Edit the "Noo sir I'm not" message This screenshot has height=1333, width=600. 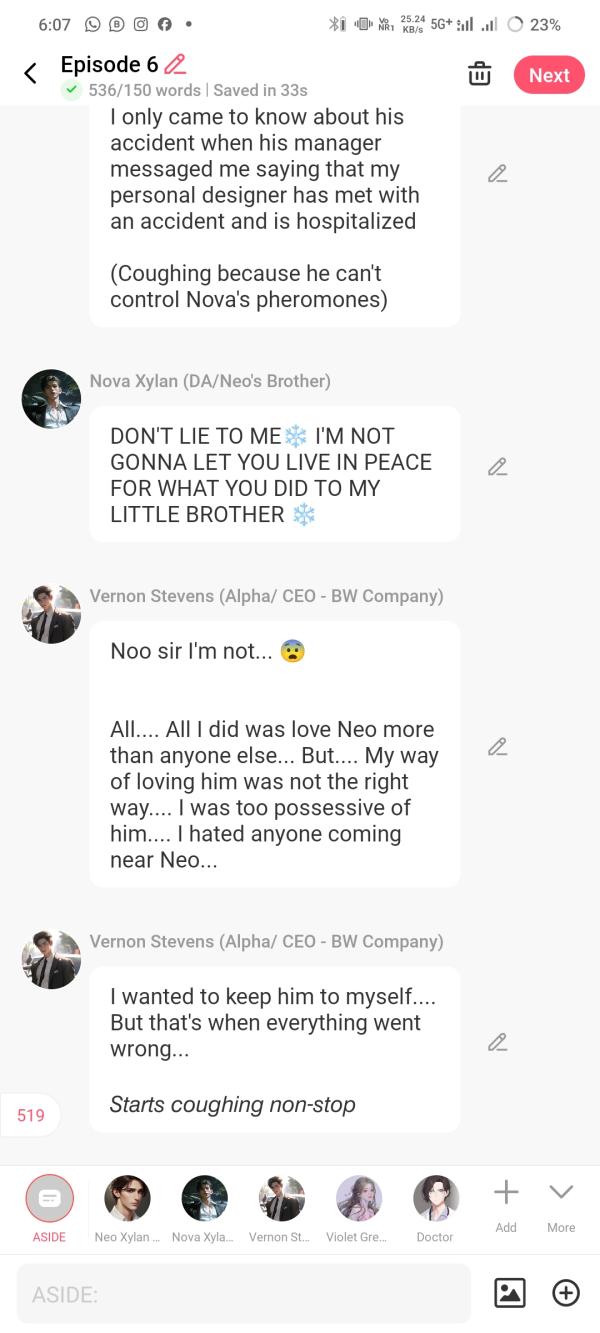[497, 746]
